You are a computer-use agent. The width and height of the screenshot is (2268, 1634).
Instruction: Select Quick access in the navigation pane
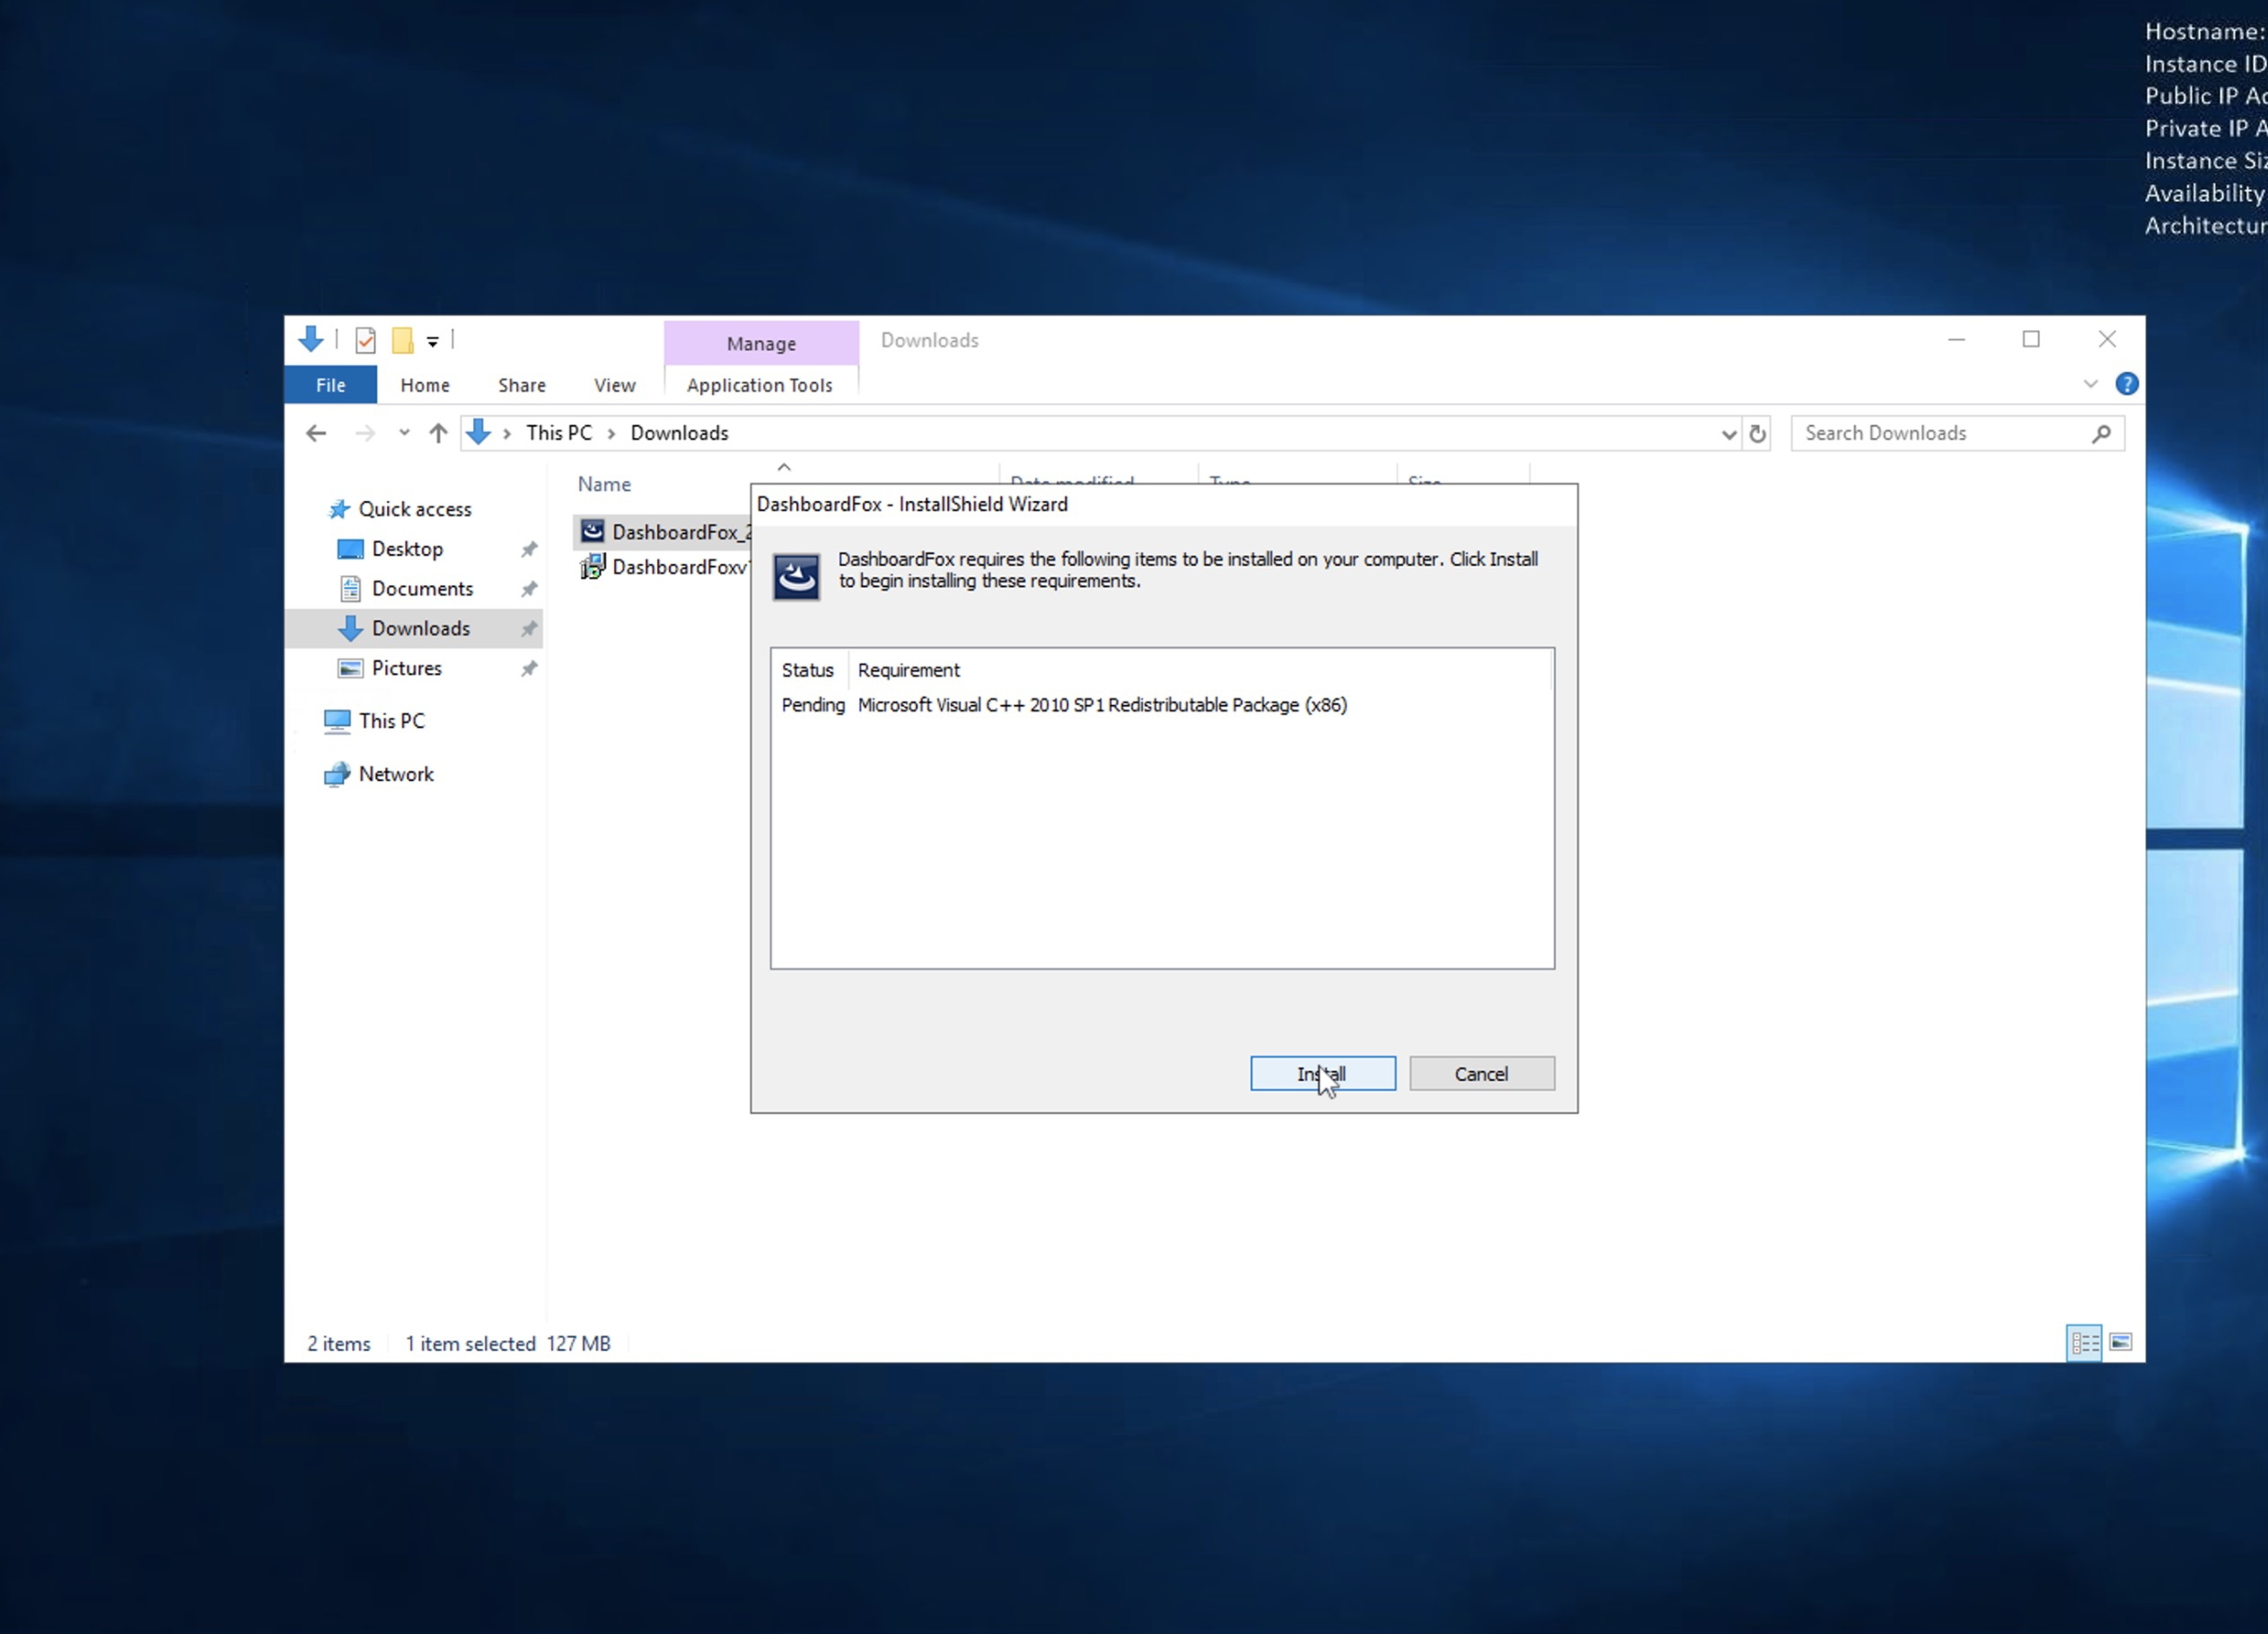415,509
